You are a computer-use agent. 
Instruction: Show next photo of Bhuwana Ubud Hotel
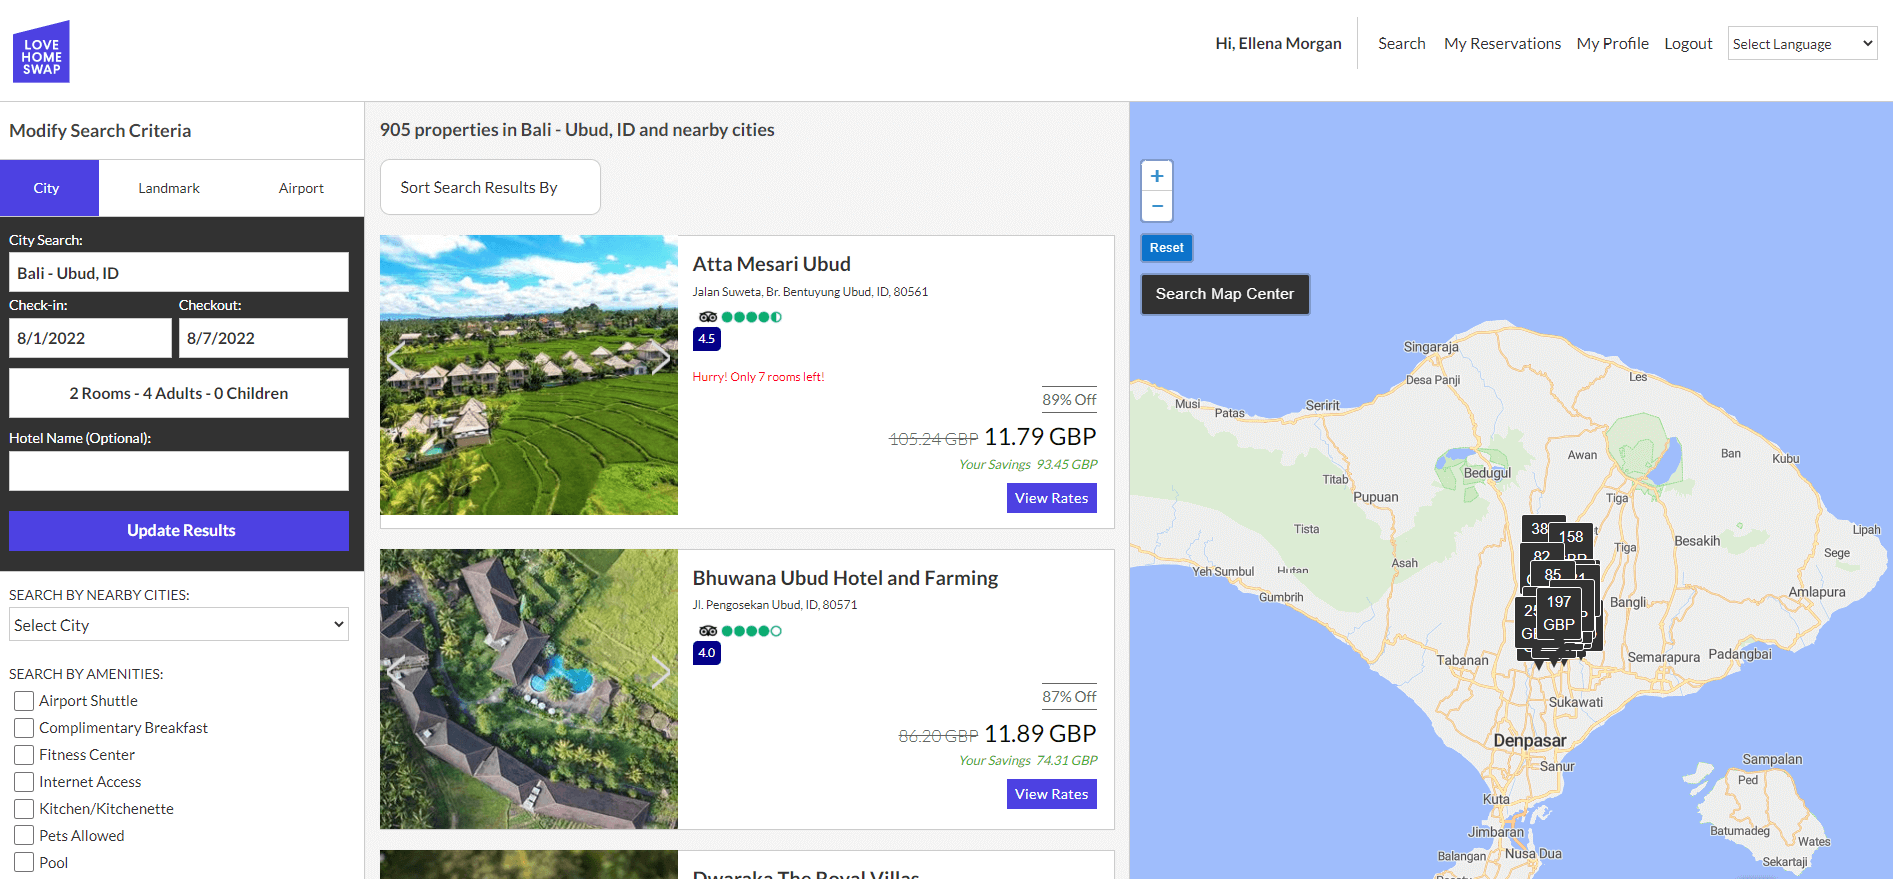(x=660, y=671)
